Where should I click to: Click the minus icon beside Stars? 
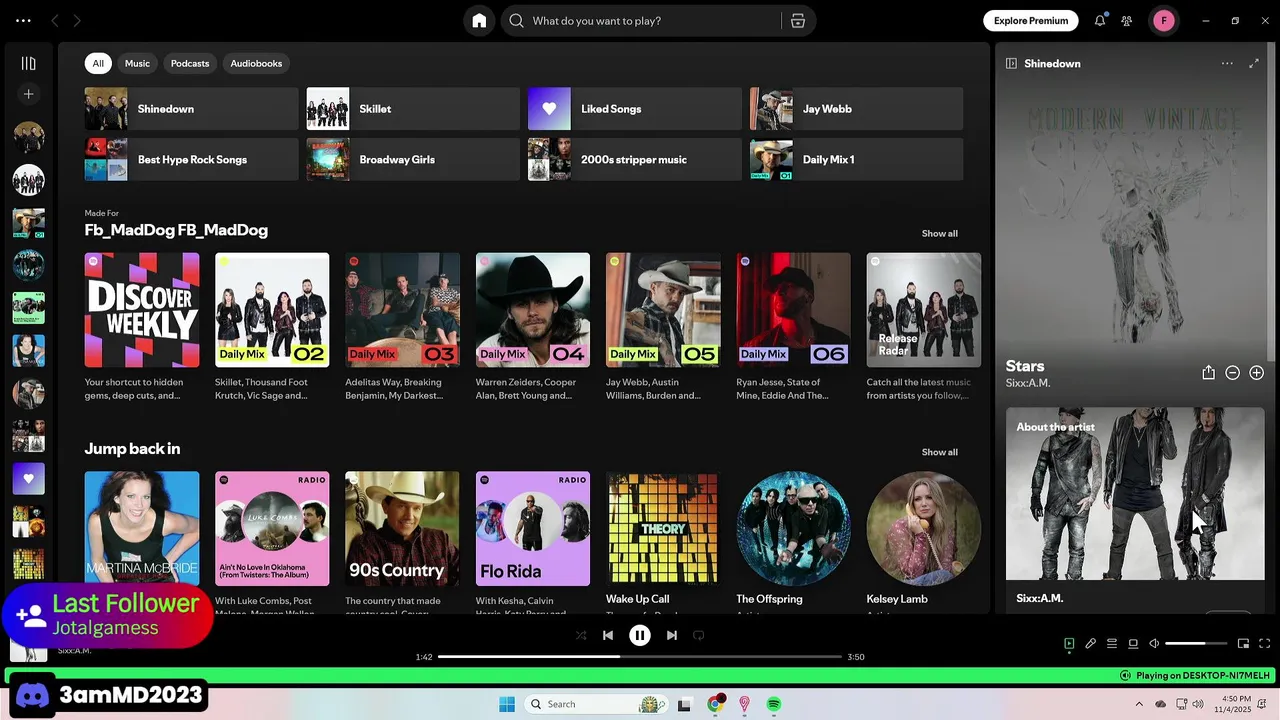pyautogui.click(x=1233, y=373)
